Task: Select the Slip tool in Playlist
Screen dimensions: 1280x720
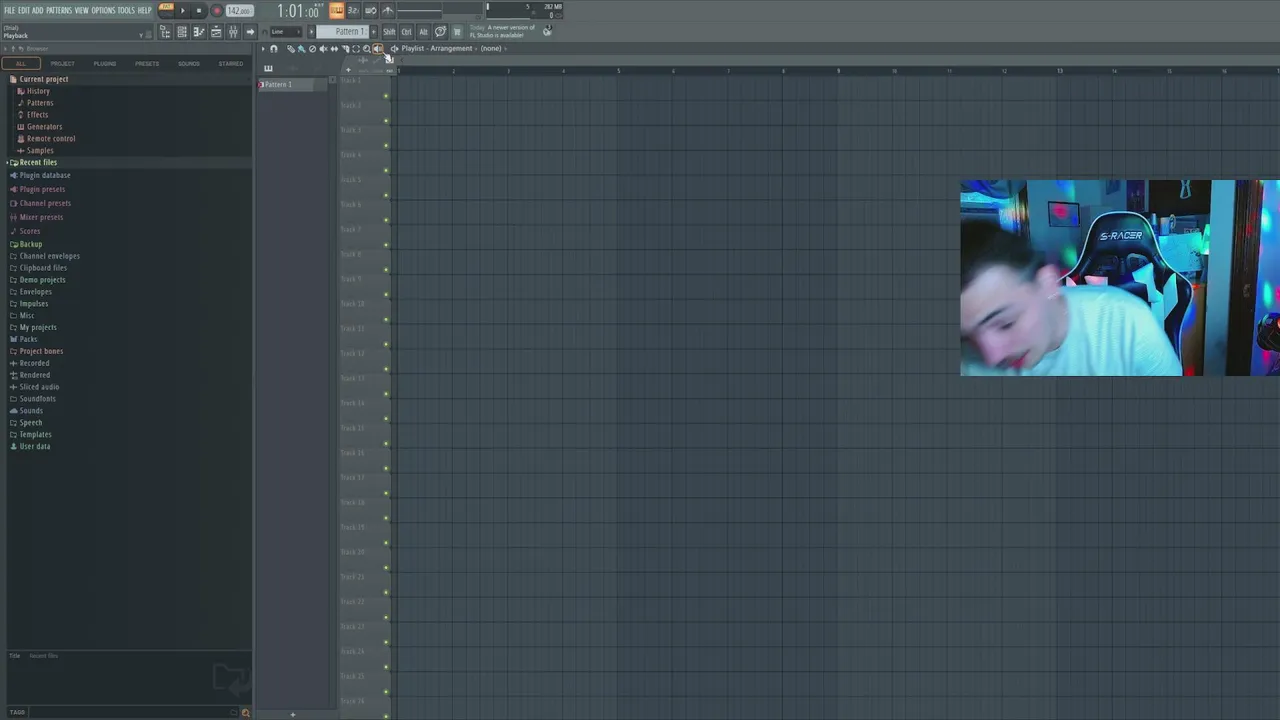Action: tap(334, 48)
